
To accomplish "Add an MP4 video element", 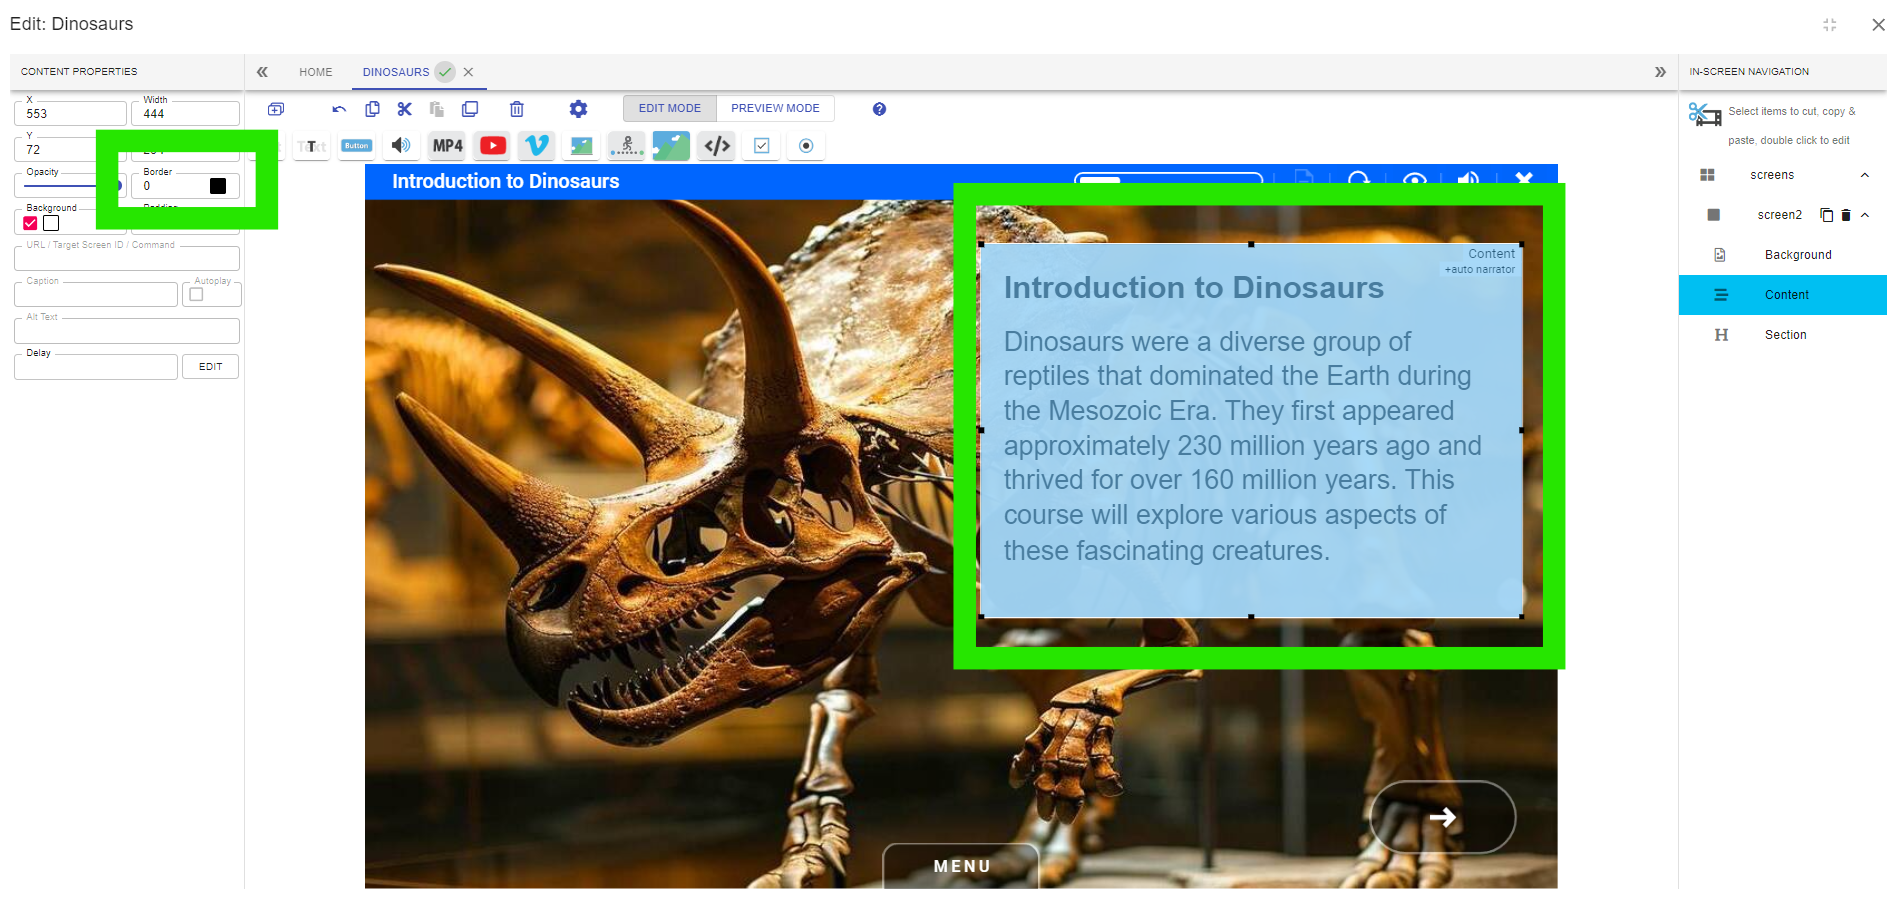I will (447, 146).
